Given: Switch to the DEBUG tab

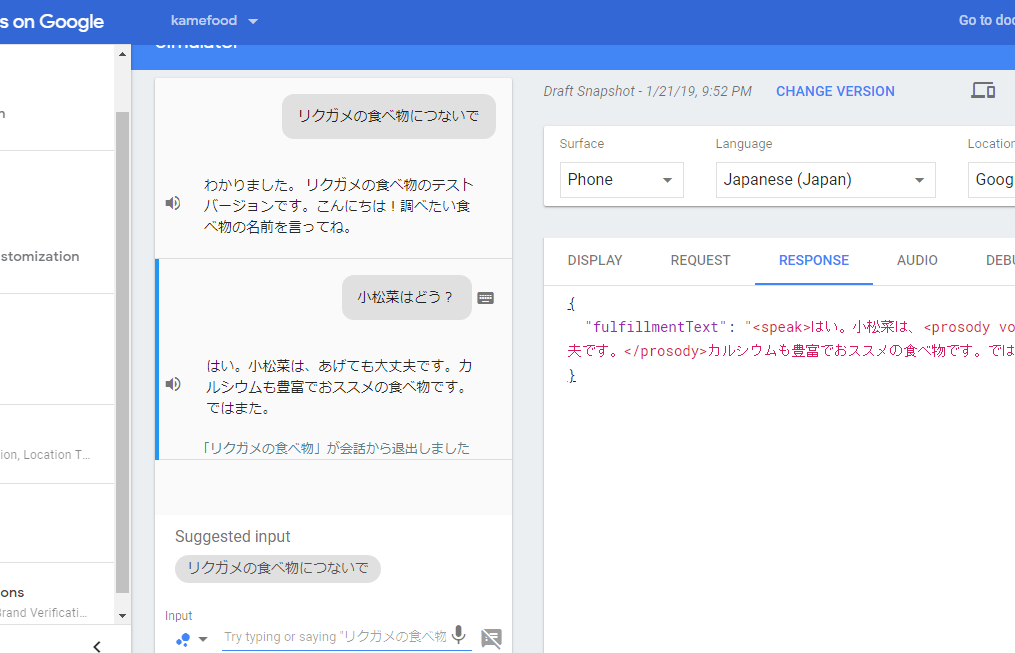Looking at the screenshot, I should [1000, 260].
